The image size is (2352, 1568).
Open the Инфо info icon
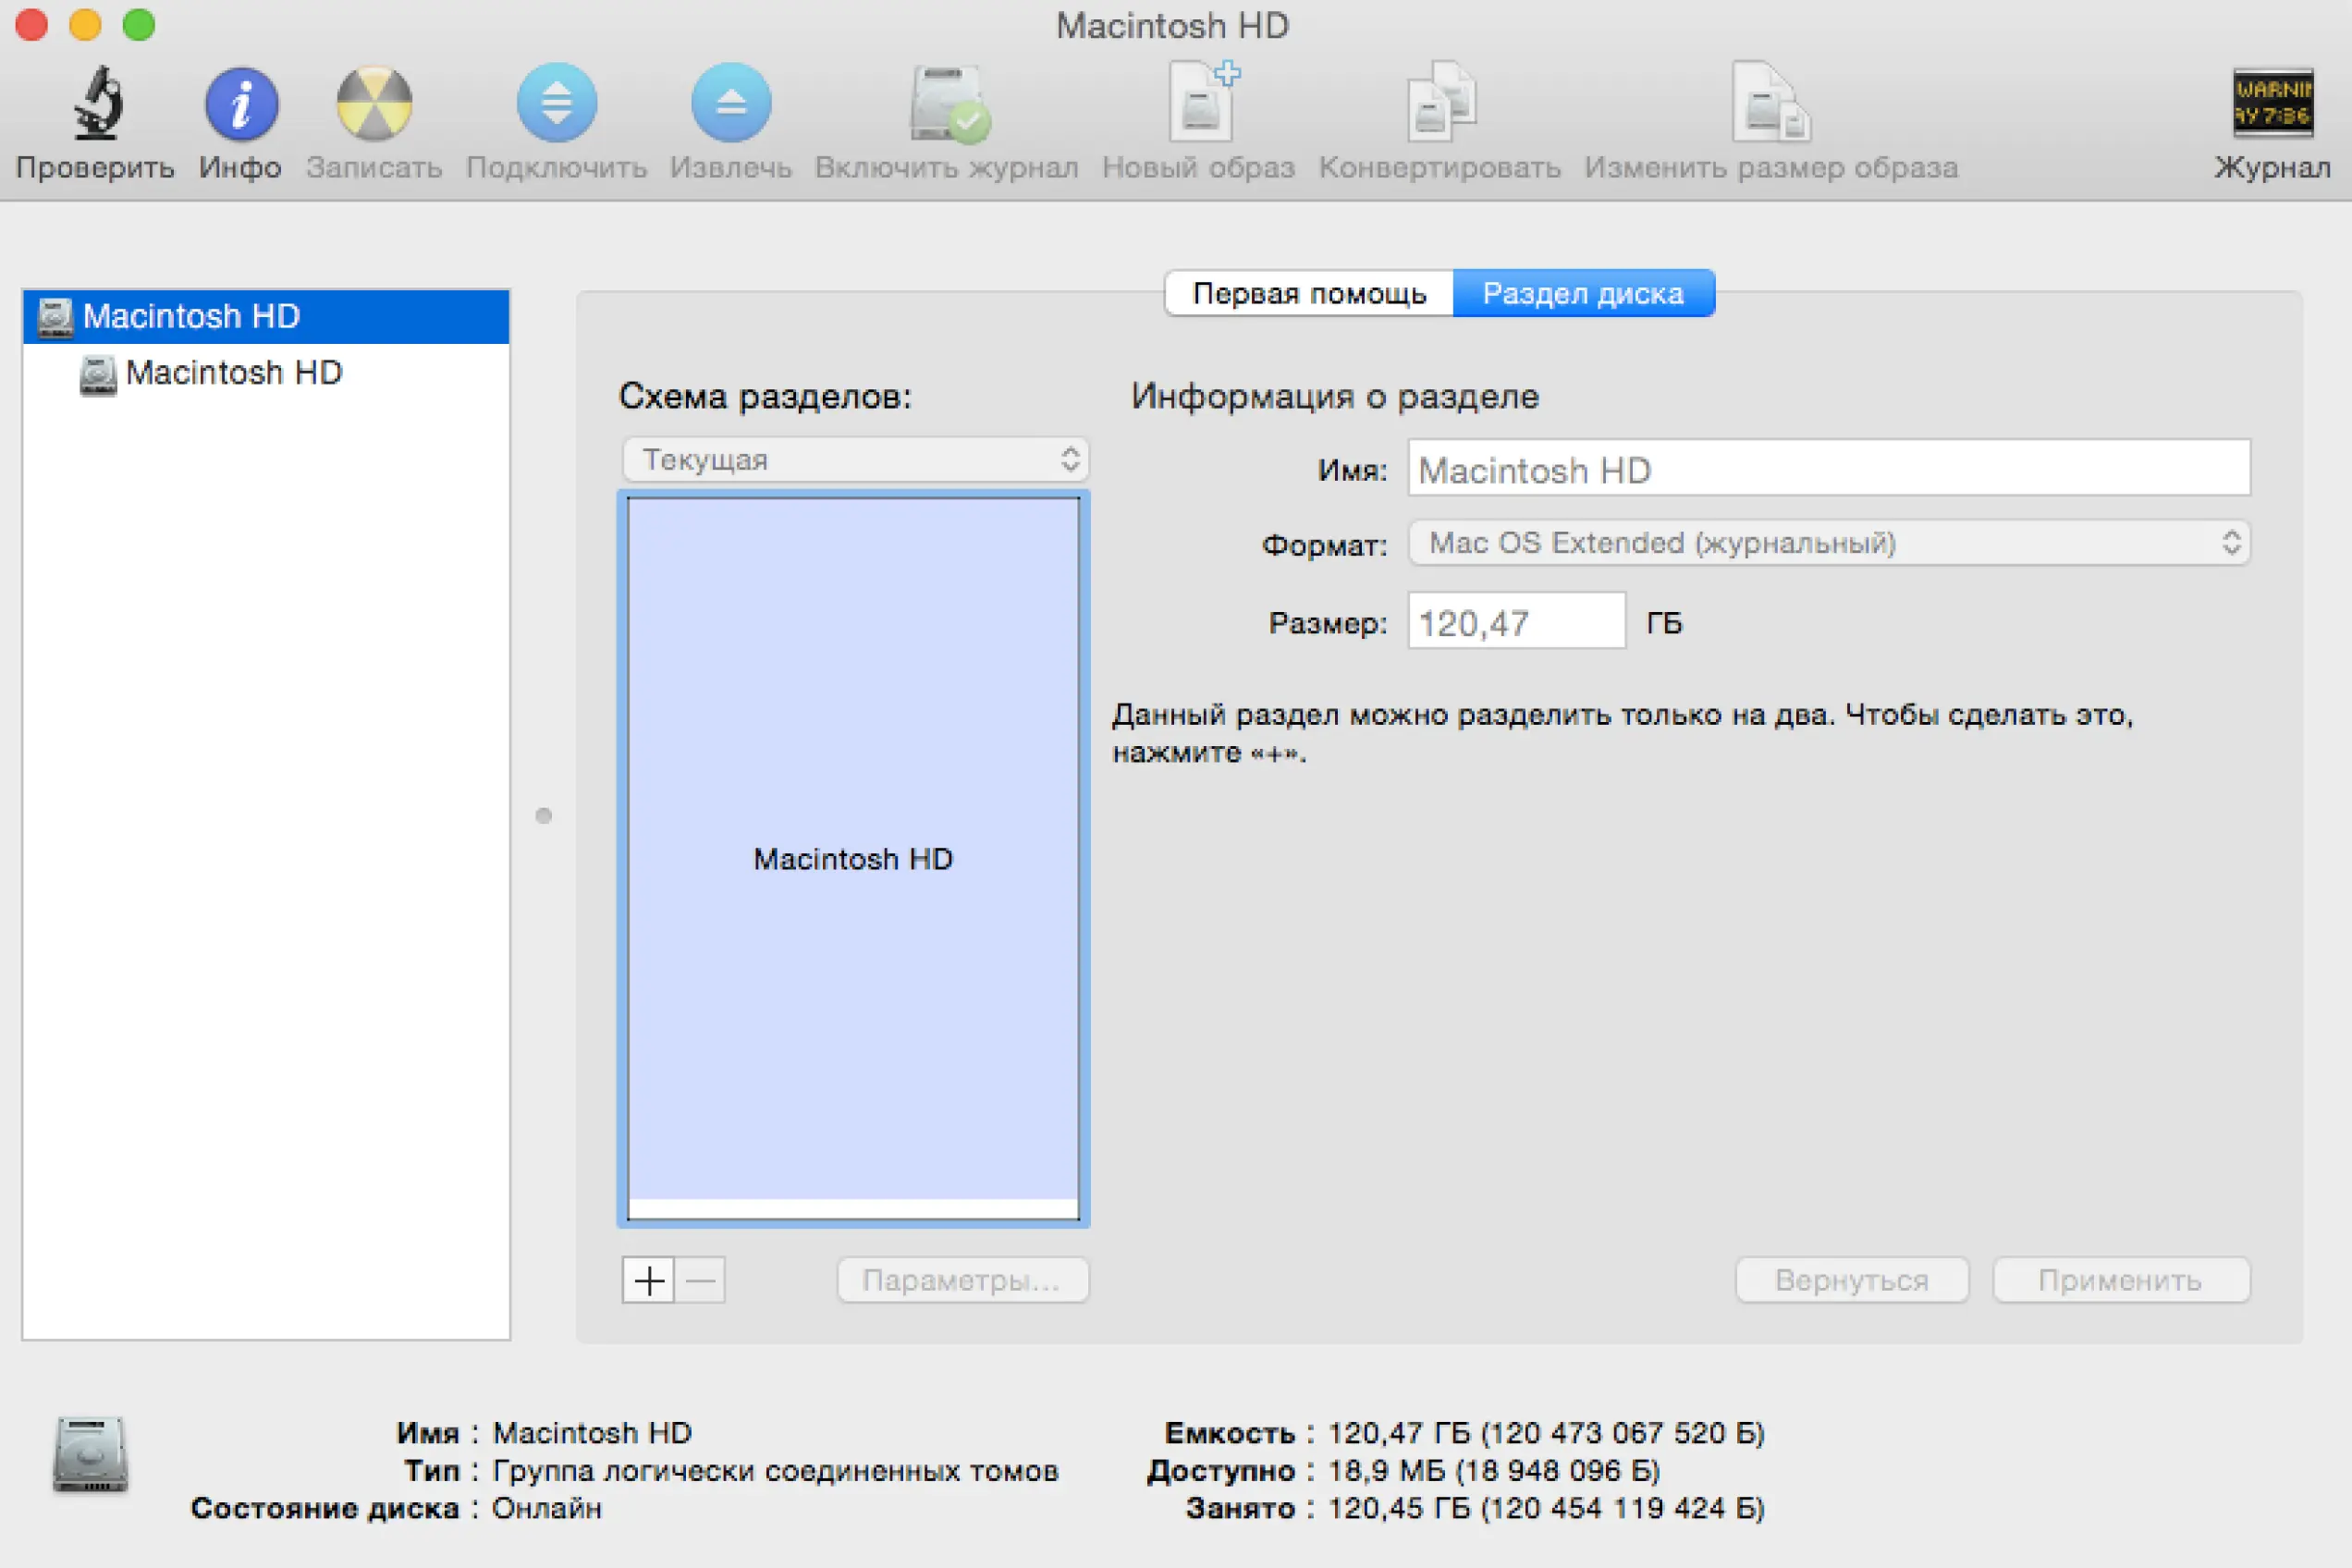(241, 103)
